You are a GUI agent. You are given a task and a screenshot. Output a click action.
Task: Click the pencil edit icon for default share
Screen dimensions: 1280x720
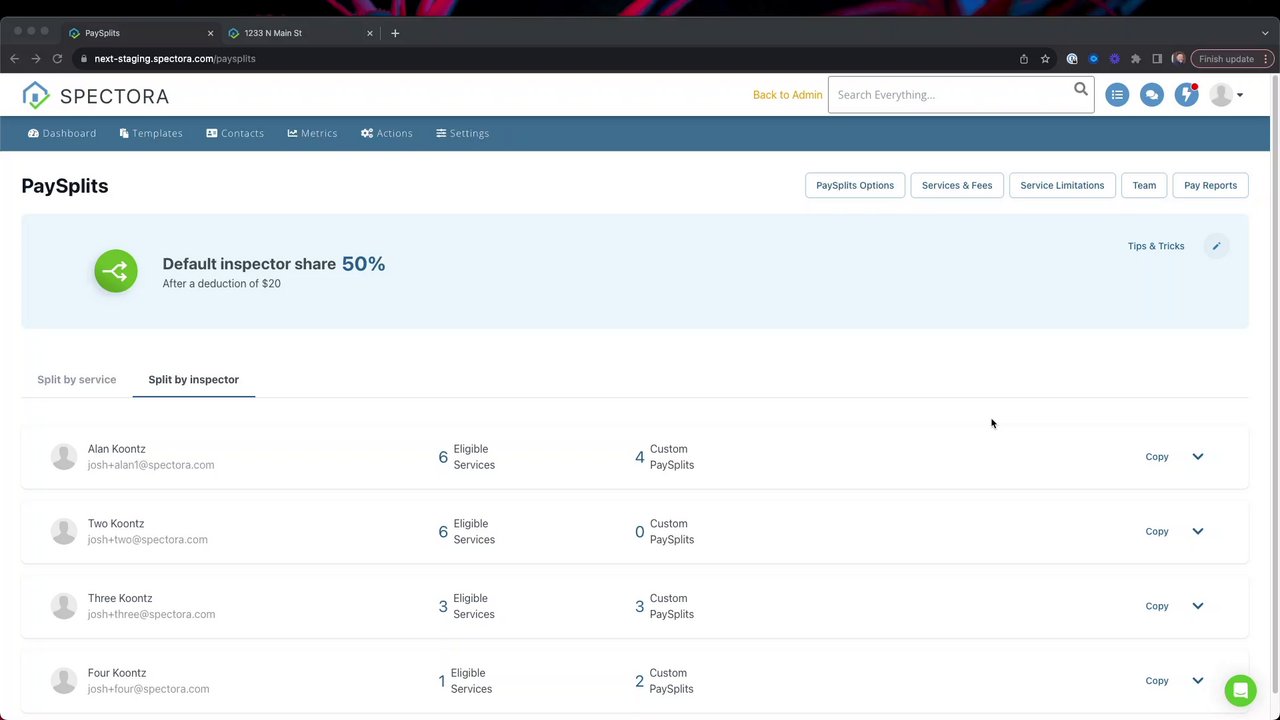click(x=1216, y=246)
